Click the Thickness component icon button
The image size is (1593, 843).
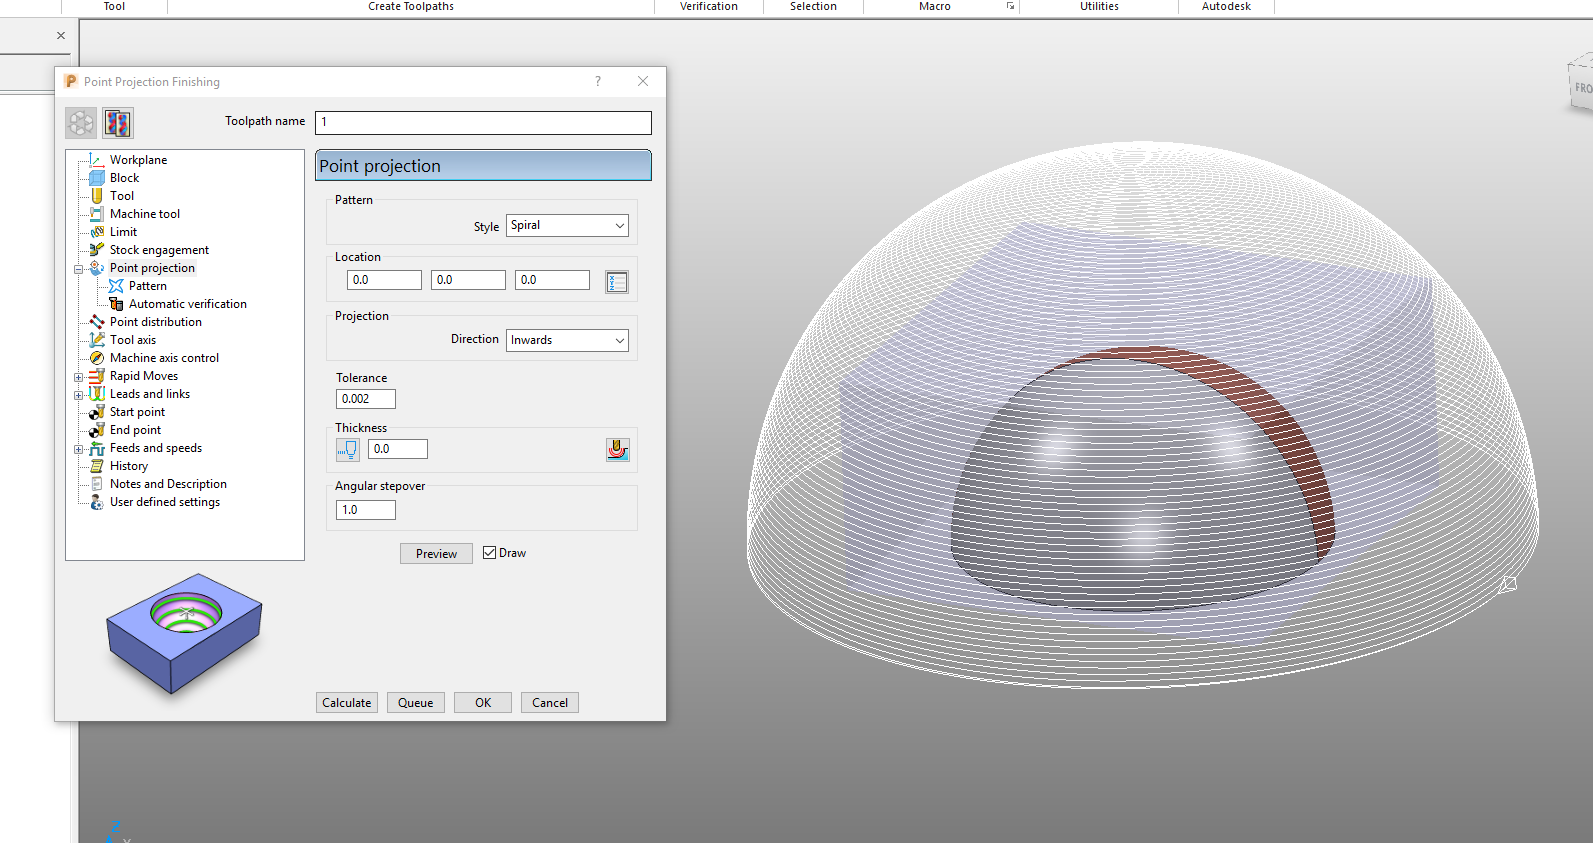[618, 450]
